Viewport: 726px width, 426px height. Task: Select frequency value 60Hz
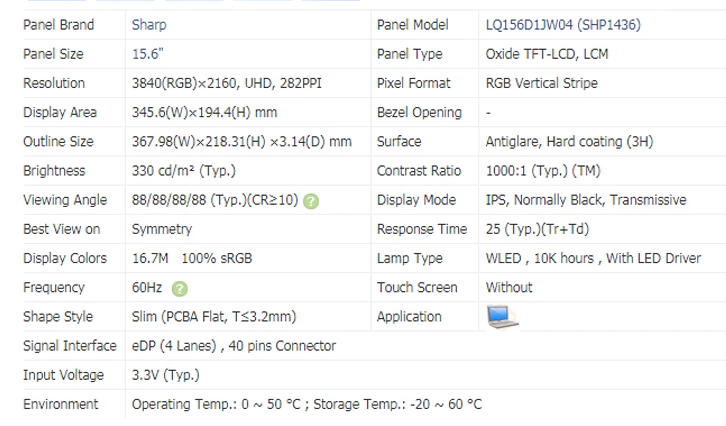147,287
